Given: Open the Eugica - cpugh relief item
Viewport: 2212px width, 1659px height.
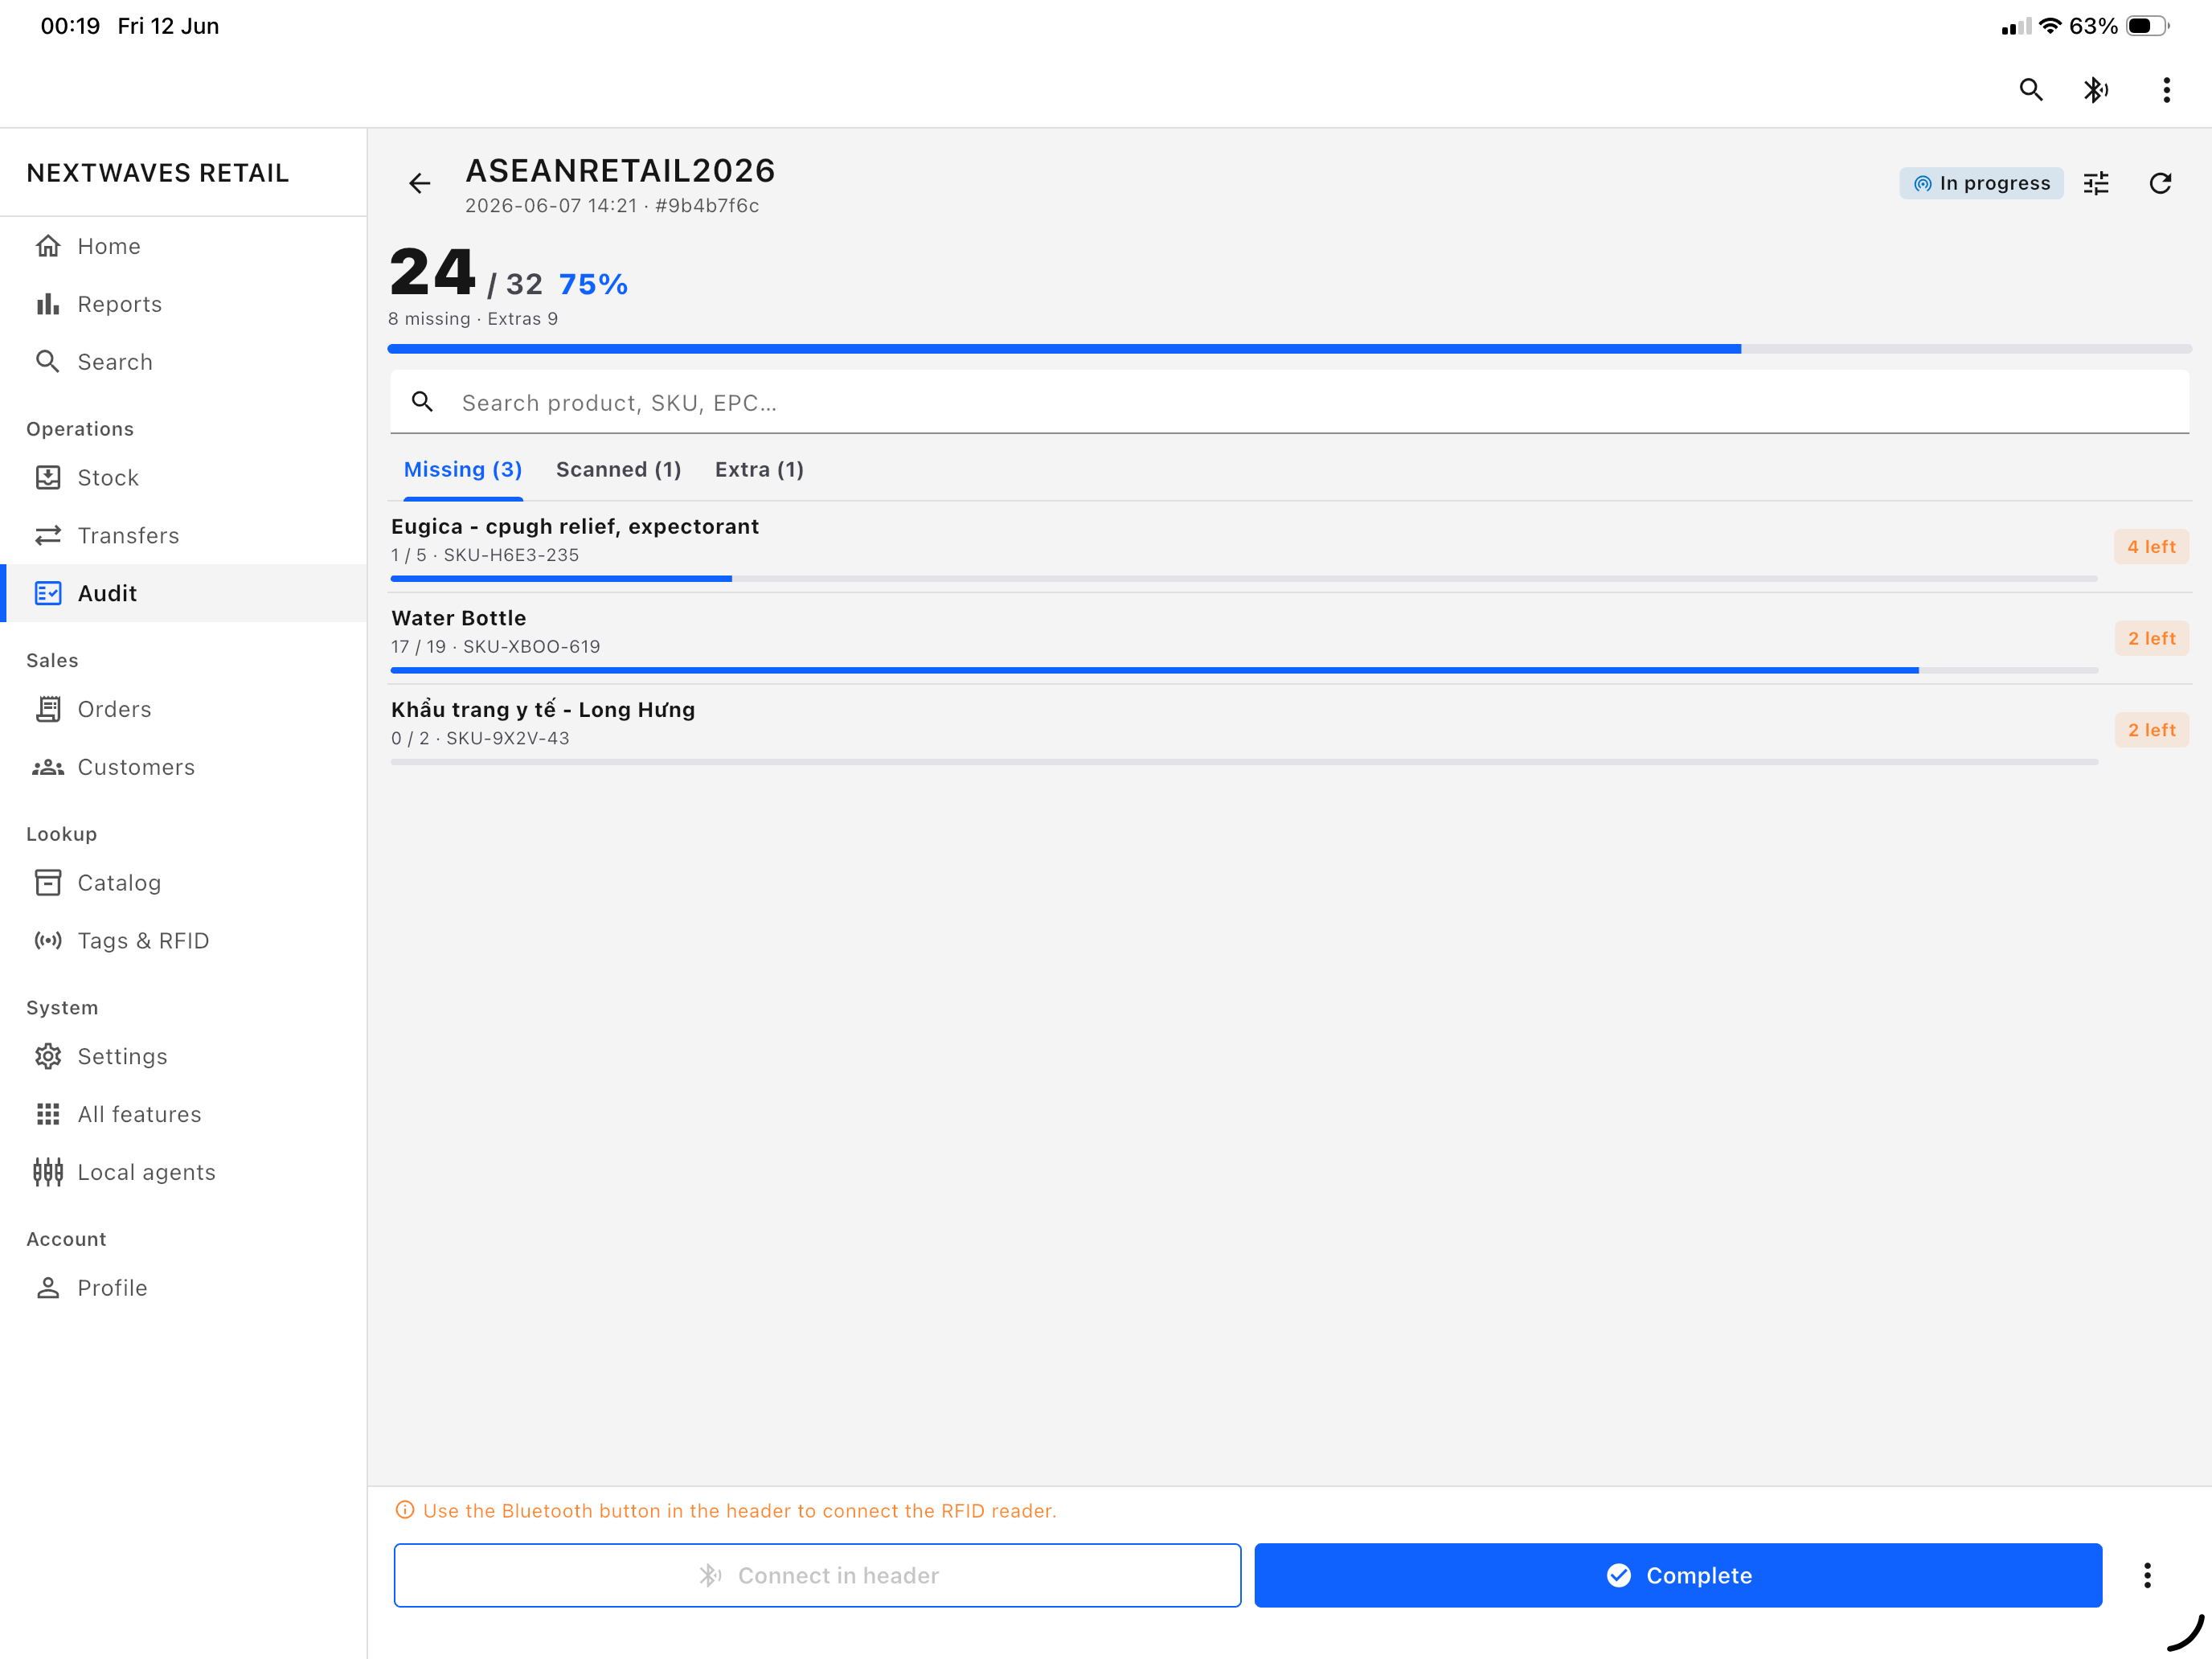Looking at the screenshot, I should point(1289,547).
